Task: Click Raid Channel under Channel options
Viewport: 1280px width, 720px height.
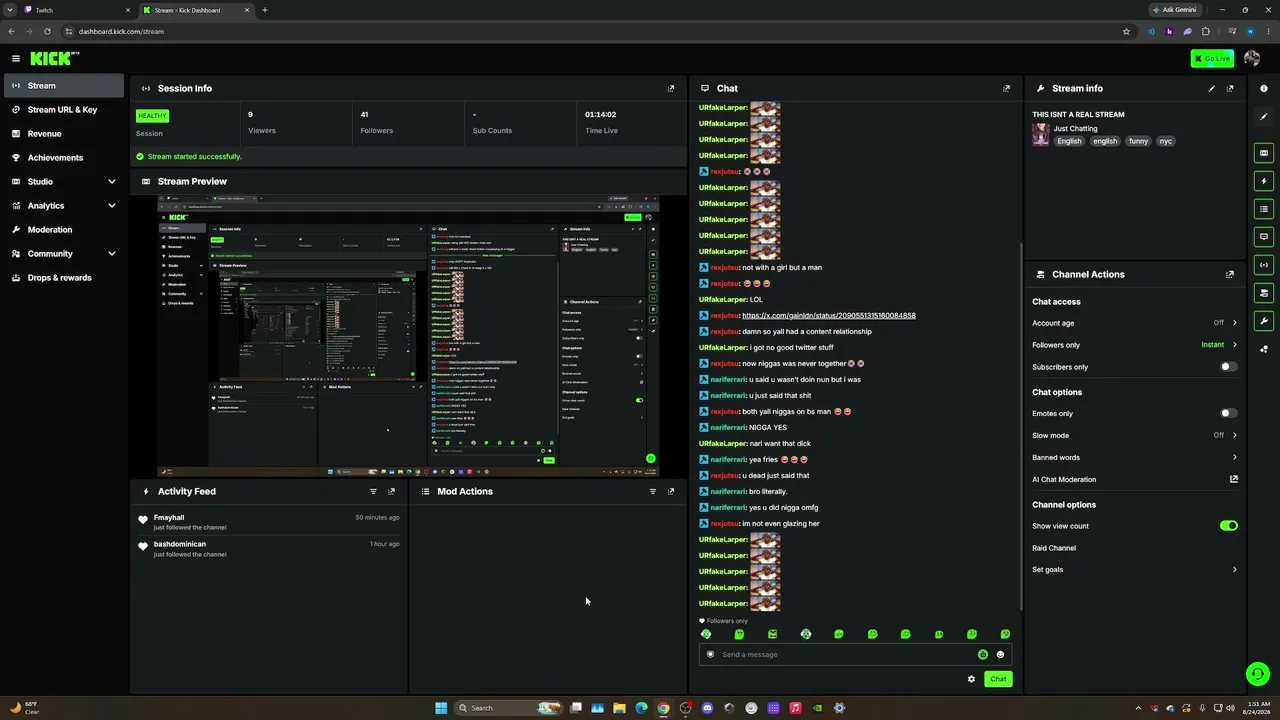Action: pos(1054,548)
